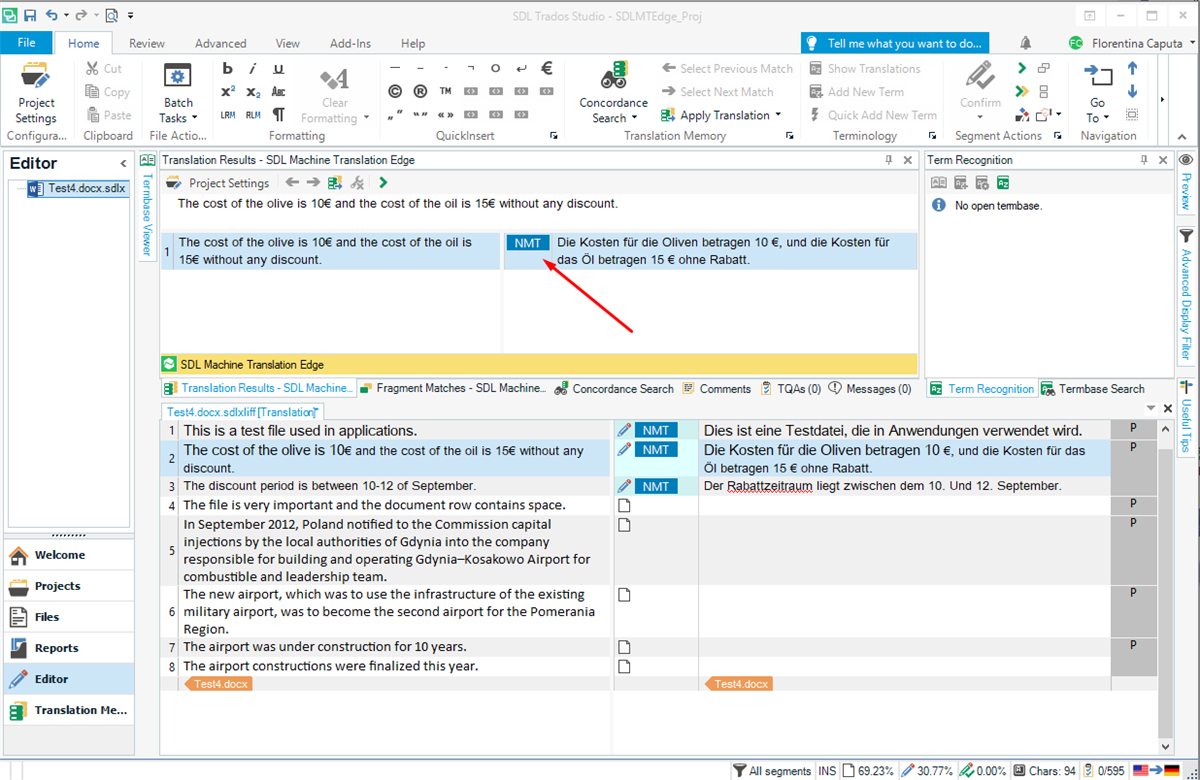Insert RLM right-to-left mark
The image size is (1200, 780).
point(253,115)
